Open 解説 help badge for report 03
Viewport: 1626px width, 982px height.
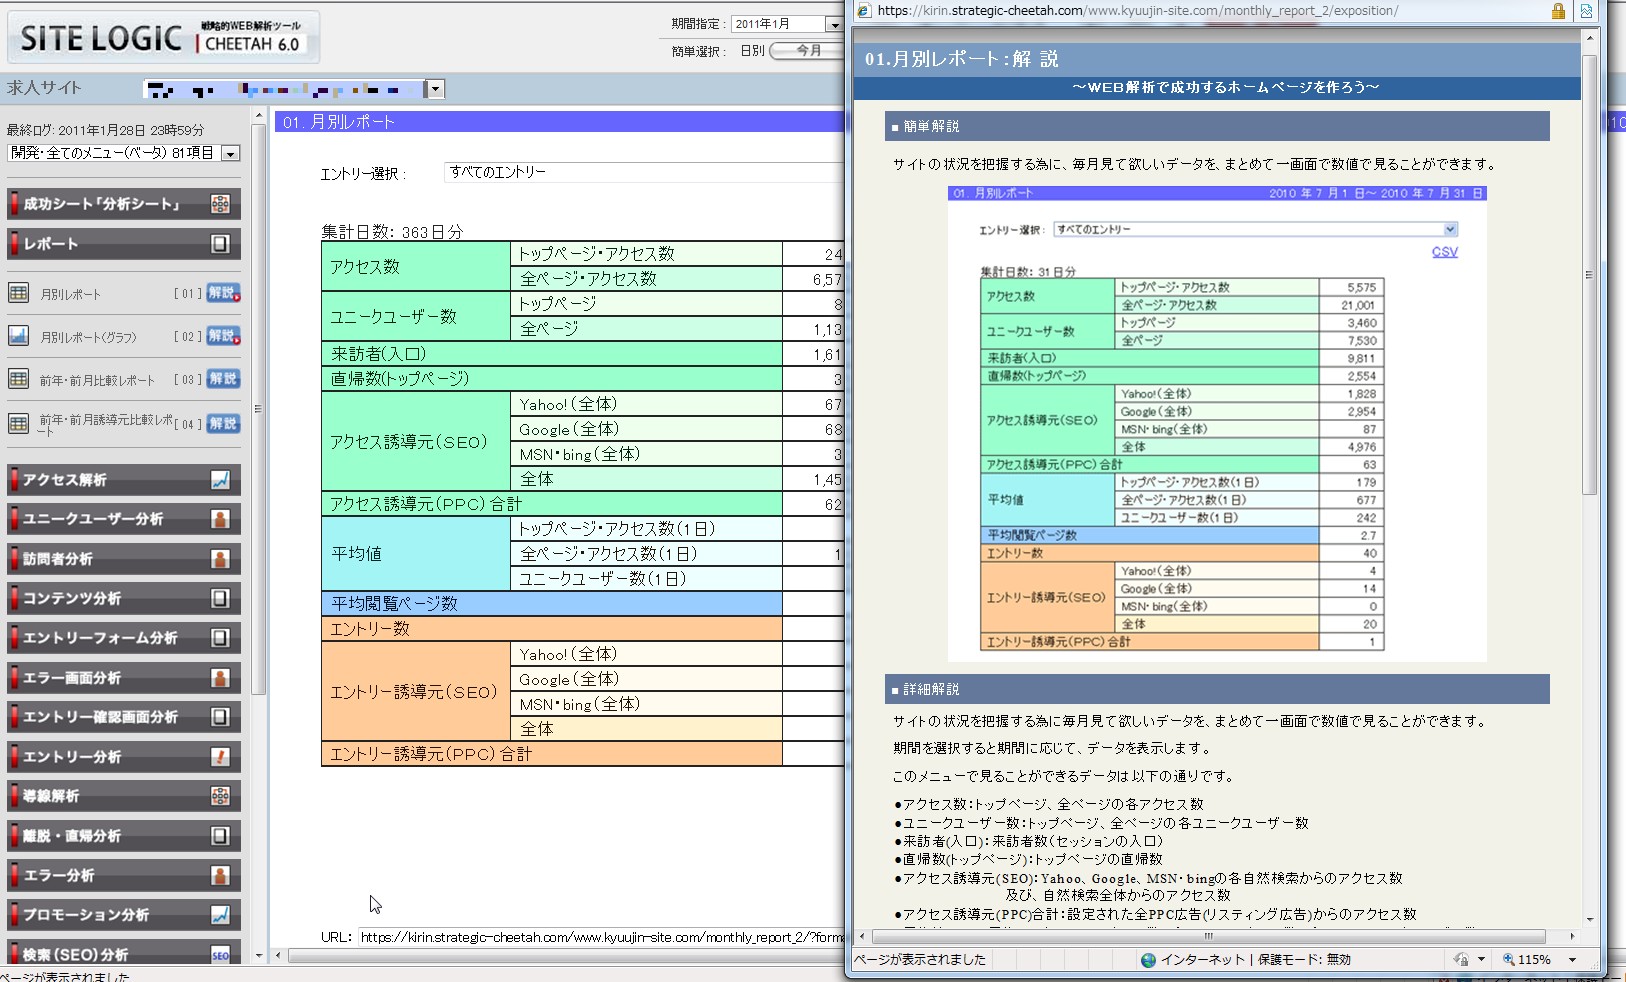[223, 379]
